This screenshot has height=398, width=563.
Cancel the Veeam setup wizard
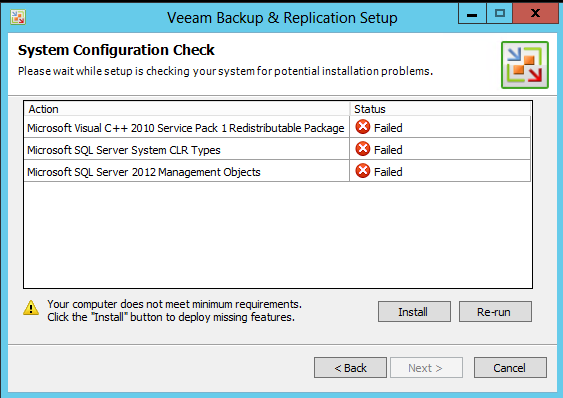(510, 367)
